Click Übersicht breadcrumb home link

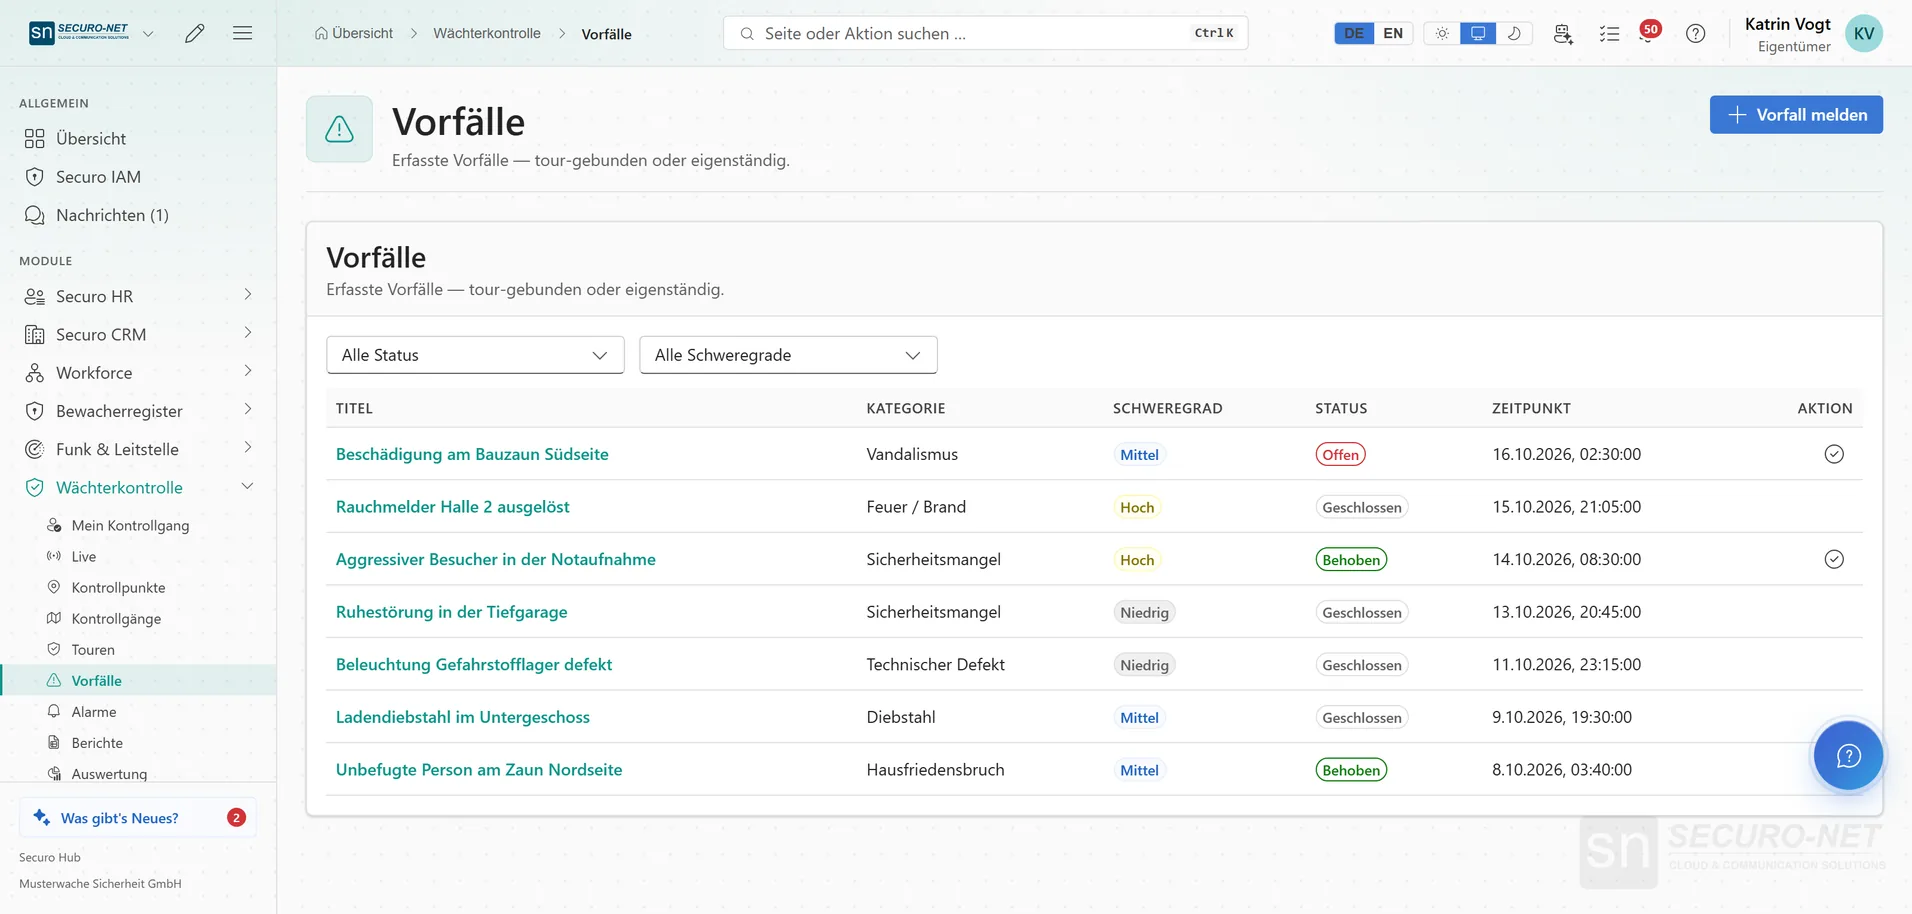coord(354,33)
